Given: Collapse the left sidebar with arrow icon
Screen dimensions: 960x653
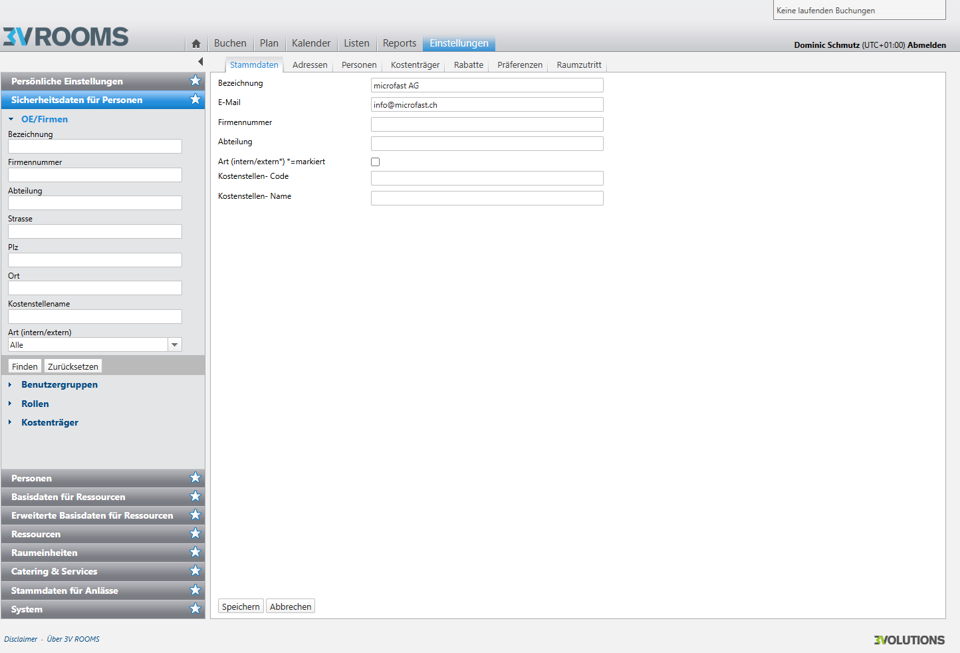Looking at the screenshot, I should pyautogui.click(x=200, y=62).
